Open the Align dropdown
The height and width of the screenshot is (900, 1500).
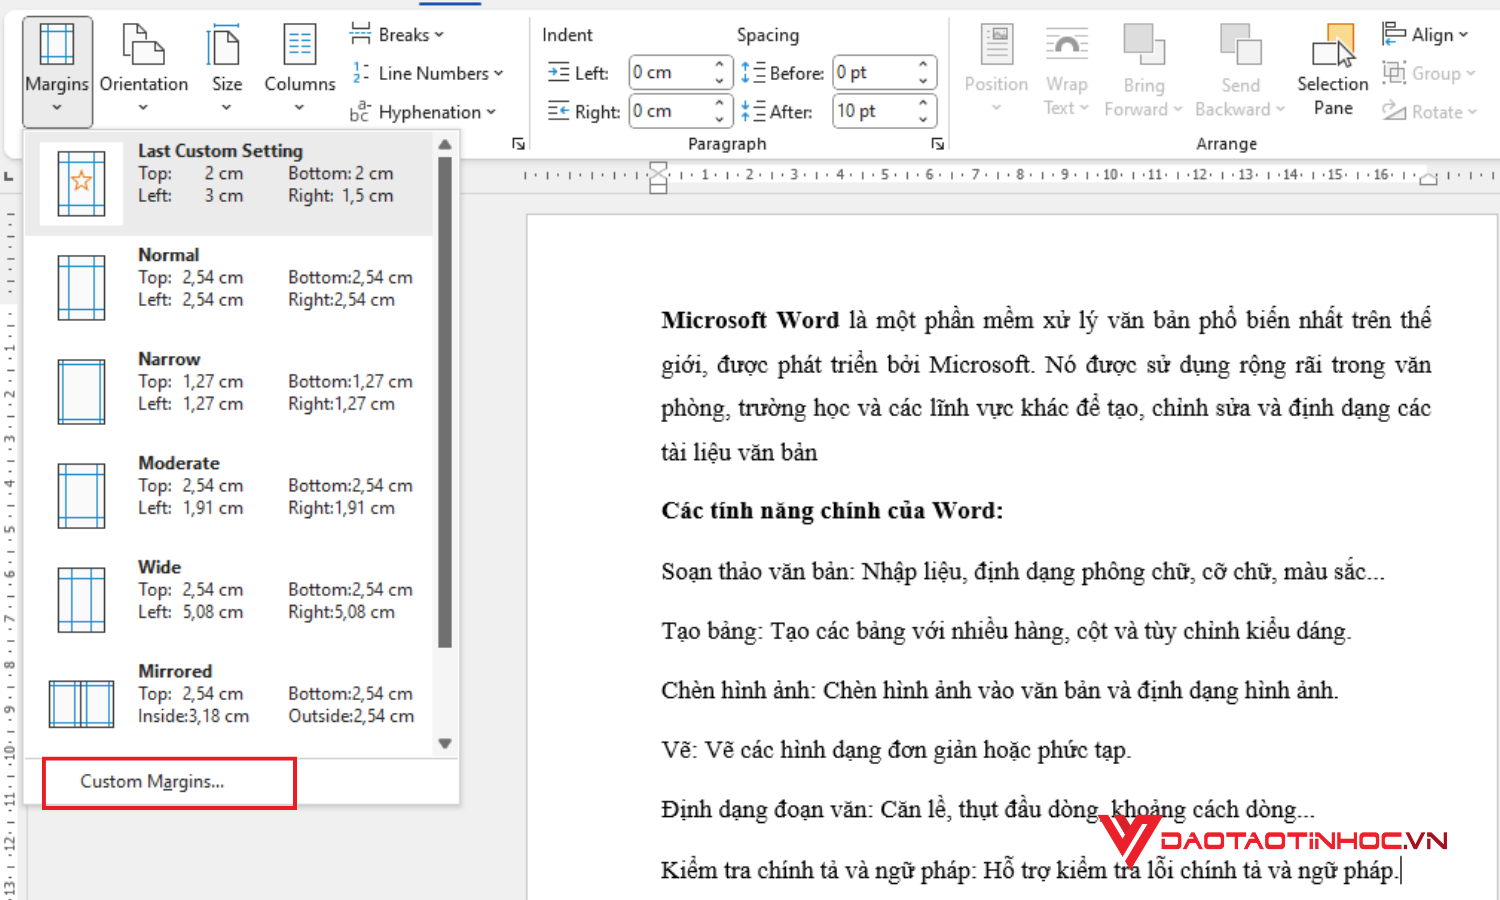tap(1425, 35)
